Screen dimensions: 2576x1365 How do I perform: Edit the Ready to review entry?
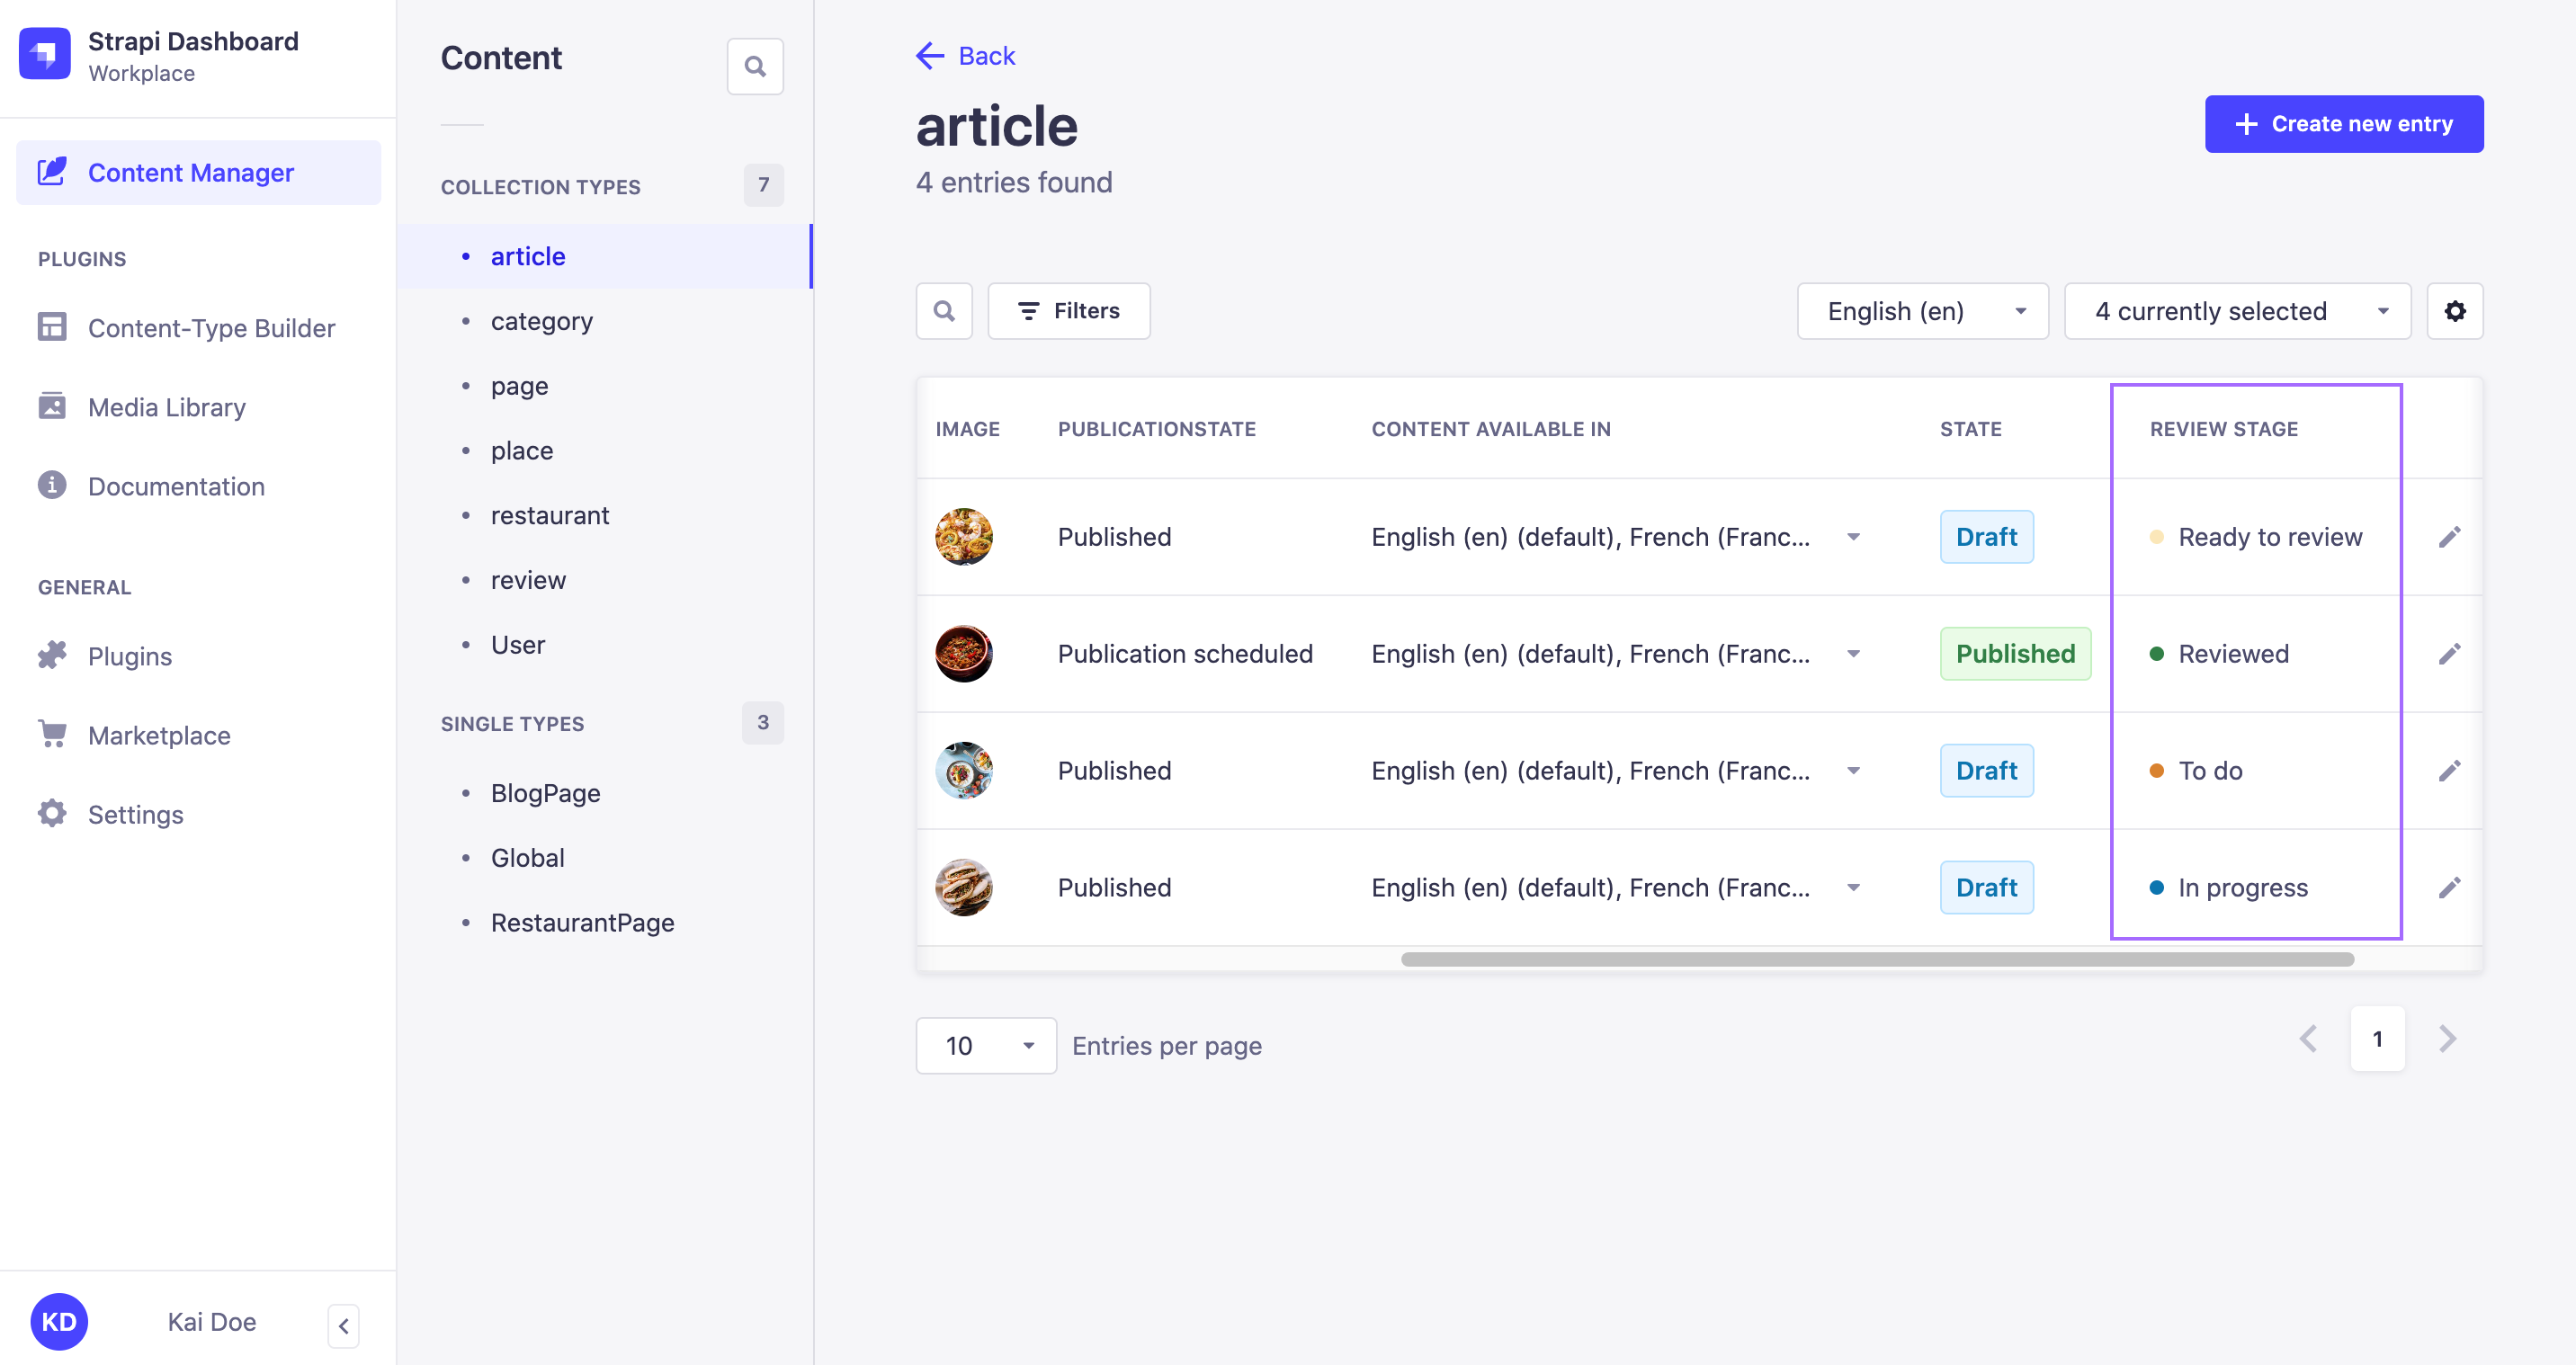click(2449, 537)
